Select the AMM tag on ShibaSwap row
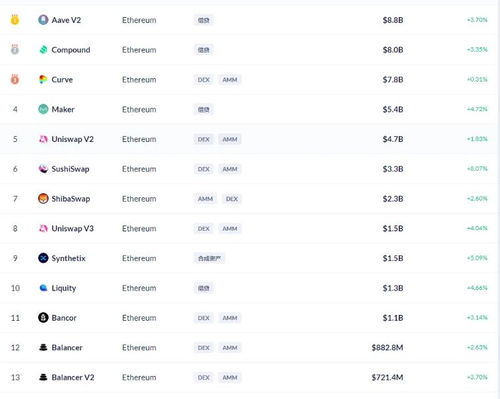This screenshot has width=500, height=399. [205, 199]
